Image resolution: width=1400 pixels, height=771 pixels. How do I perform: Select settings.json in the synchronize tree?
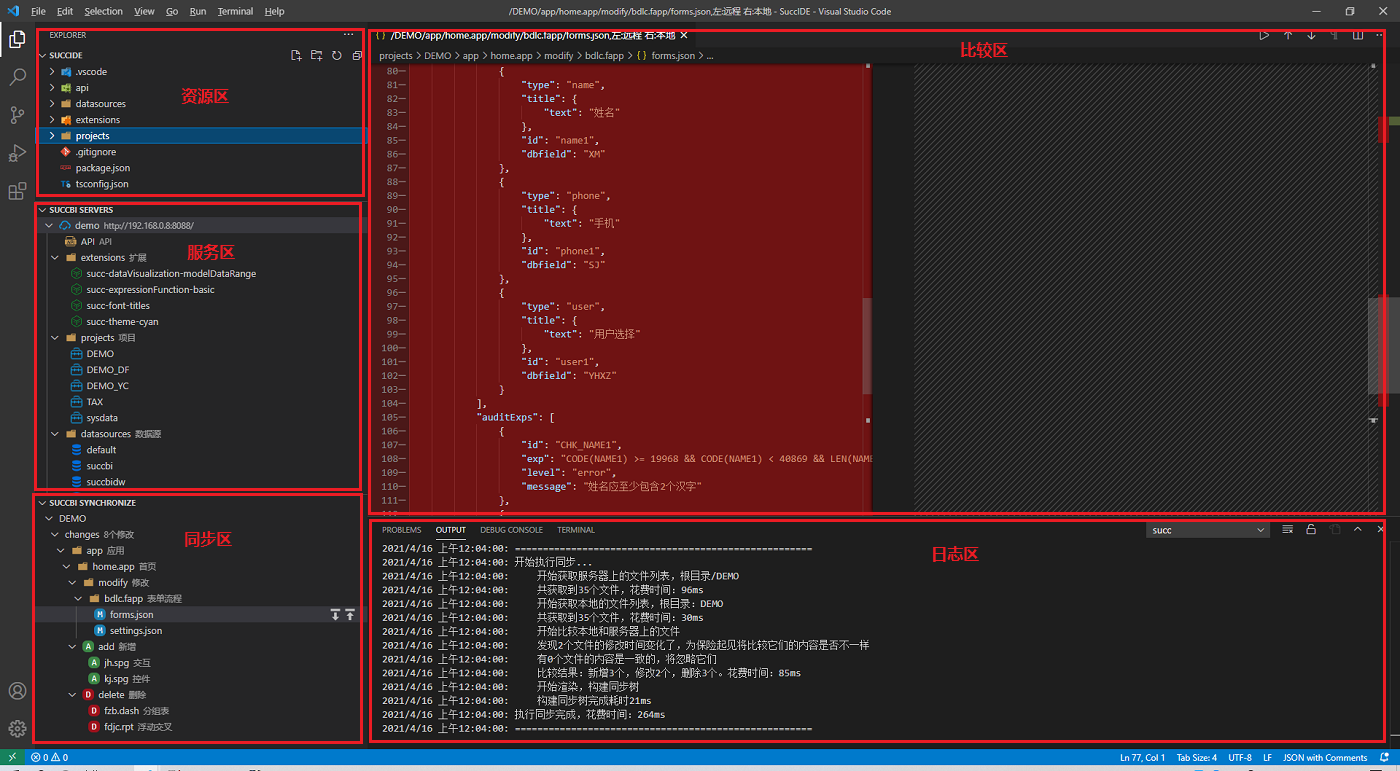[x=135, y=631]
